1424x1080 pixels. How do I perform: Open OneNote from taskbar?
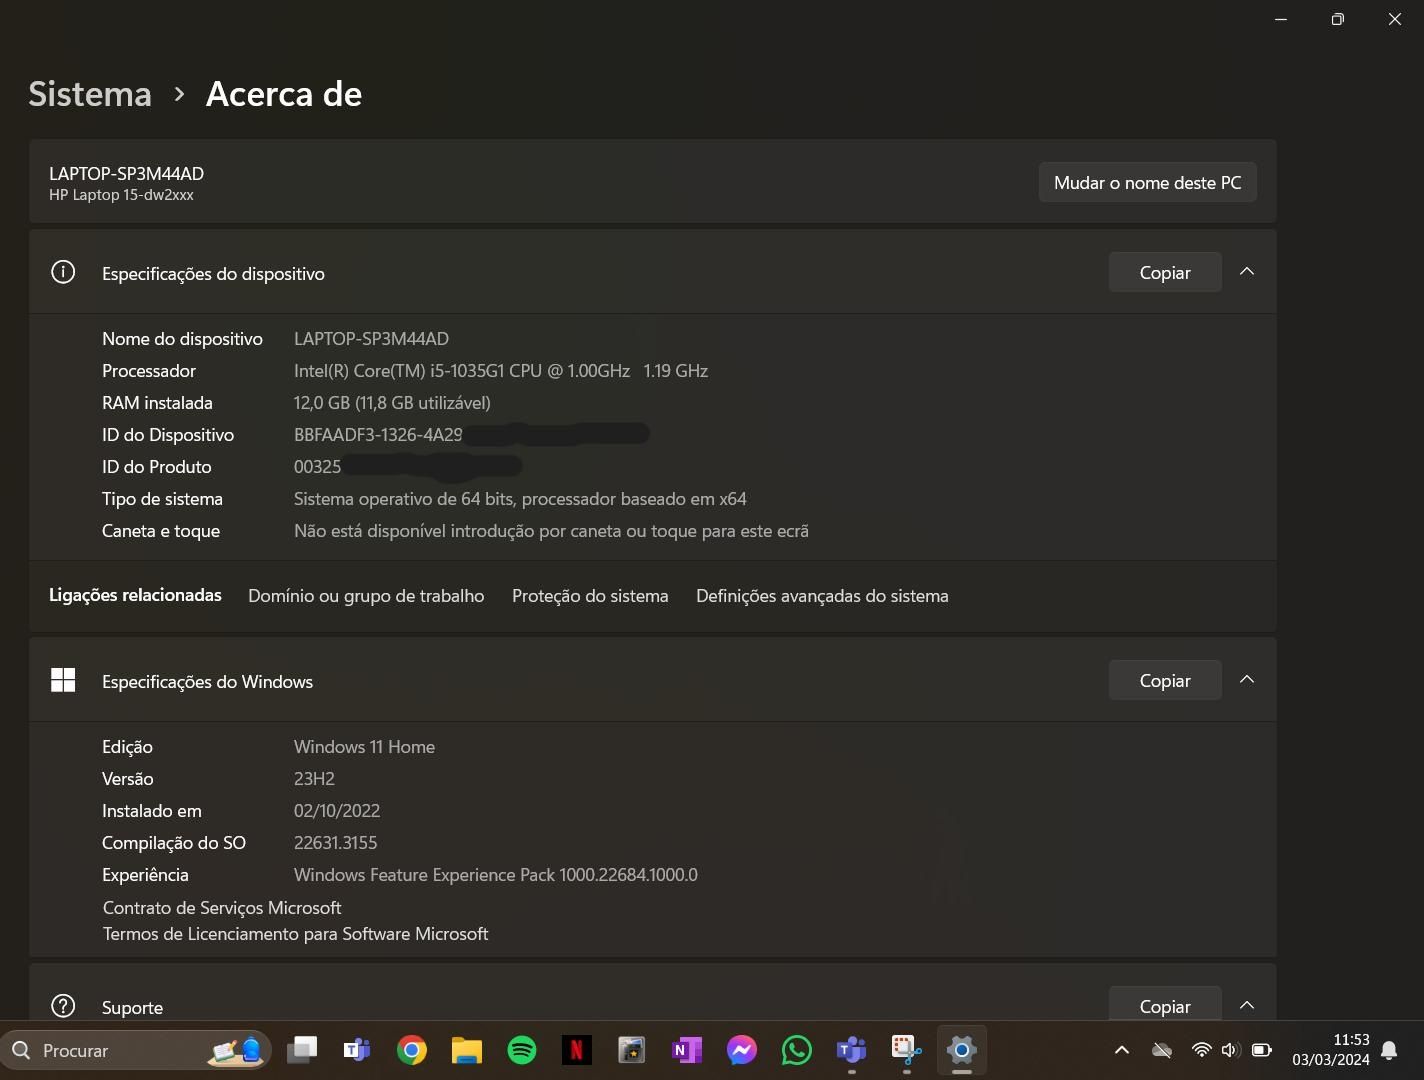pyautogui.click(x=687, y=1050)
